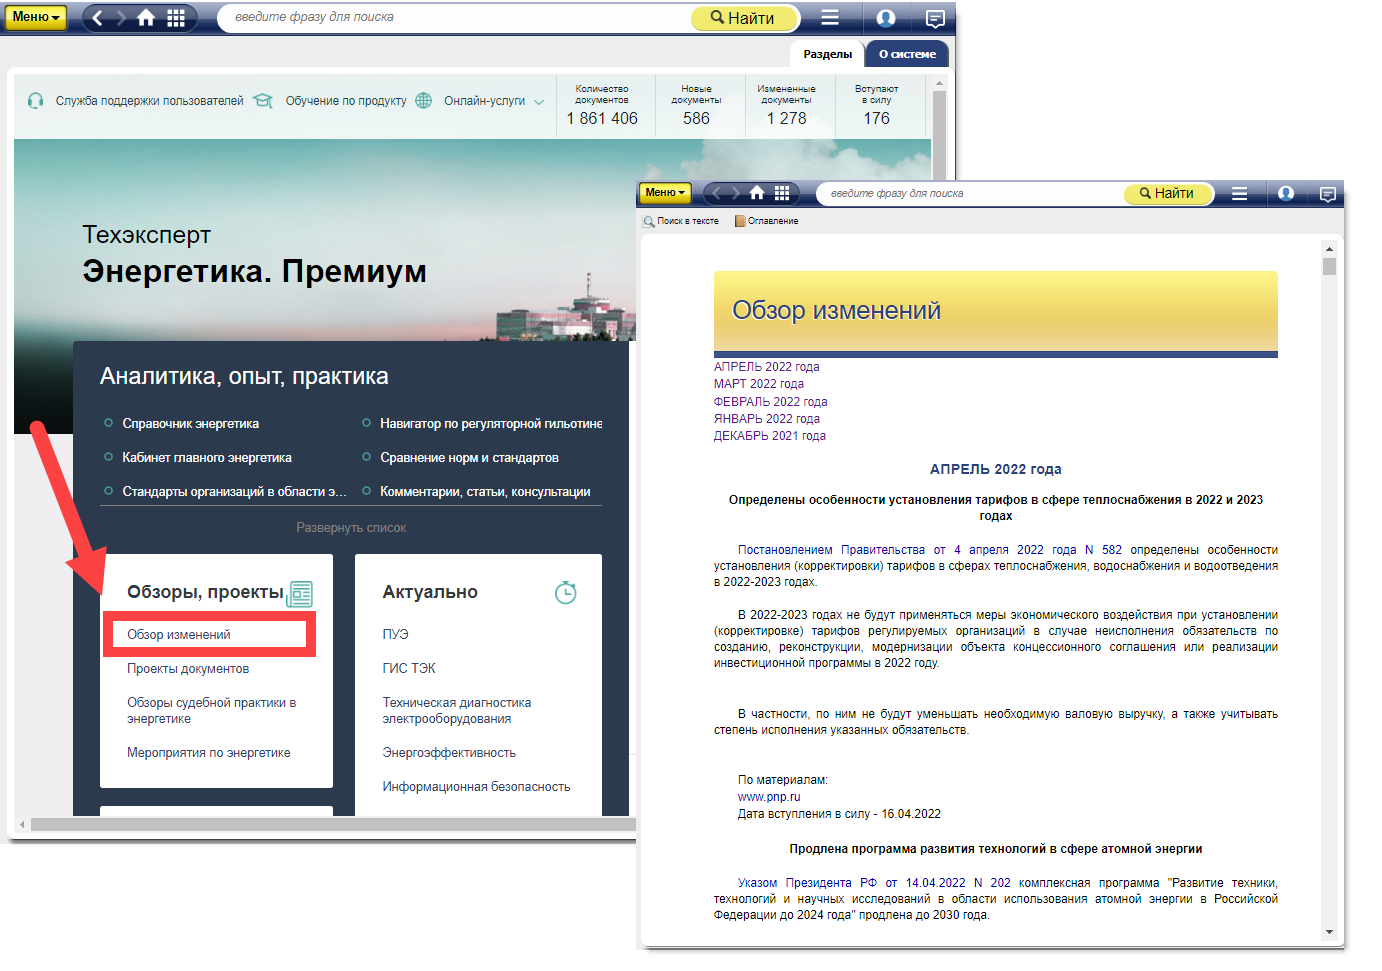Click the back arrow in main toolbar
This screenshot has width=1382, height=971.
[97, 17]
